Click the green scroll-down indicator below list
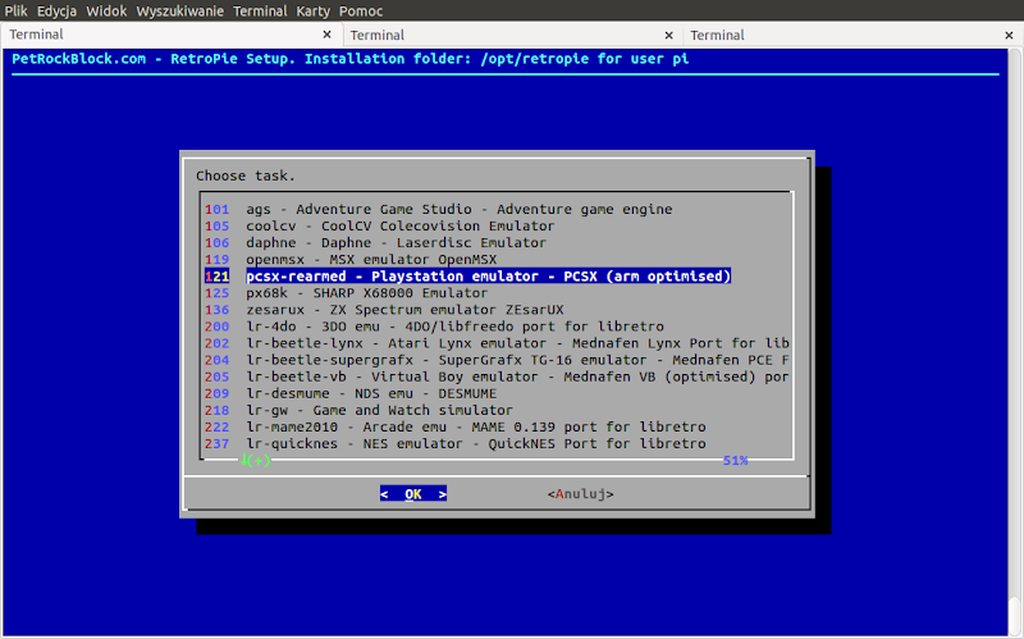The height and width of the screenshot is (639, 1024). [x=255, y=461]
